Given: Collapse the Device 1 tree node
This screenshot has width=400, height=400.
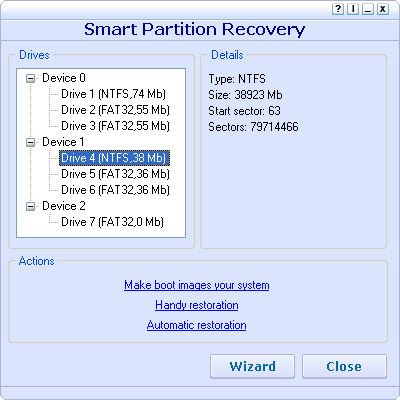Looking at the screenshot, I should pos(31,143).
